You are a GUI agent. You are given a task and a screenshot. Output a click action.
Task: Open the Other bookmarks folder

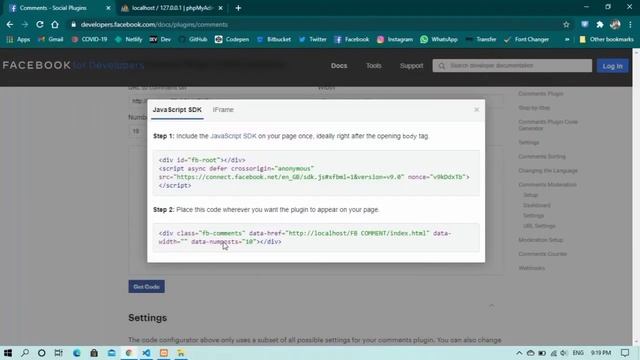click(607, 39)
